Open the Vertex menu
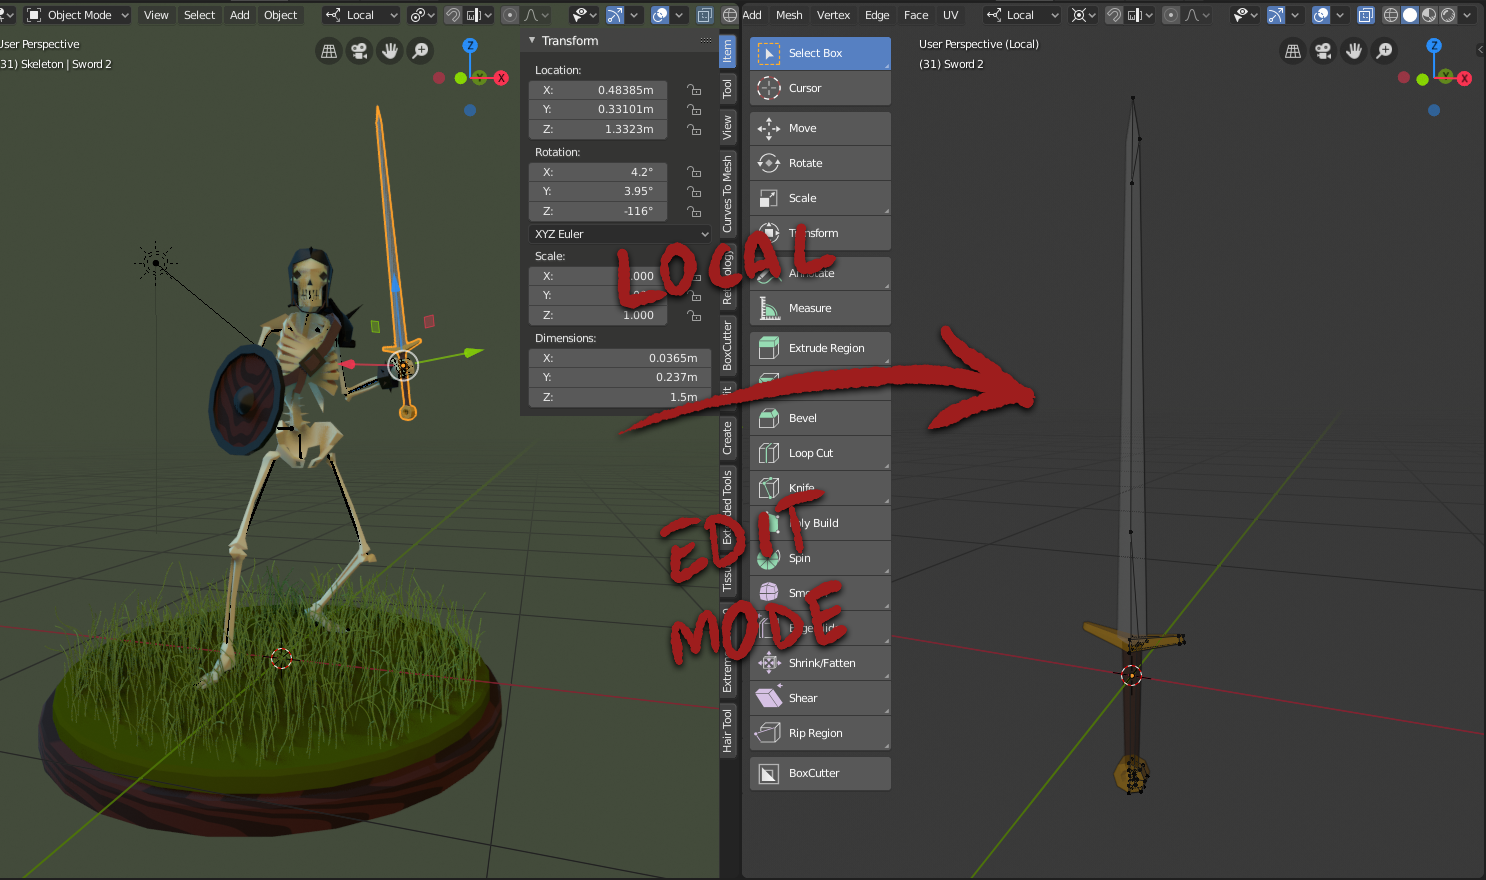This screenshot has height=880, width=1486. tap(833, 15)
